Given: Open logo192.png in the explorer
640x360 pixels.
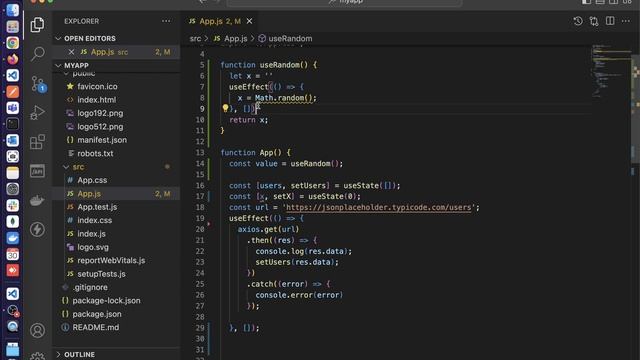Looking at the screenshot, I should click(100, 113).
